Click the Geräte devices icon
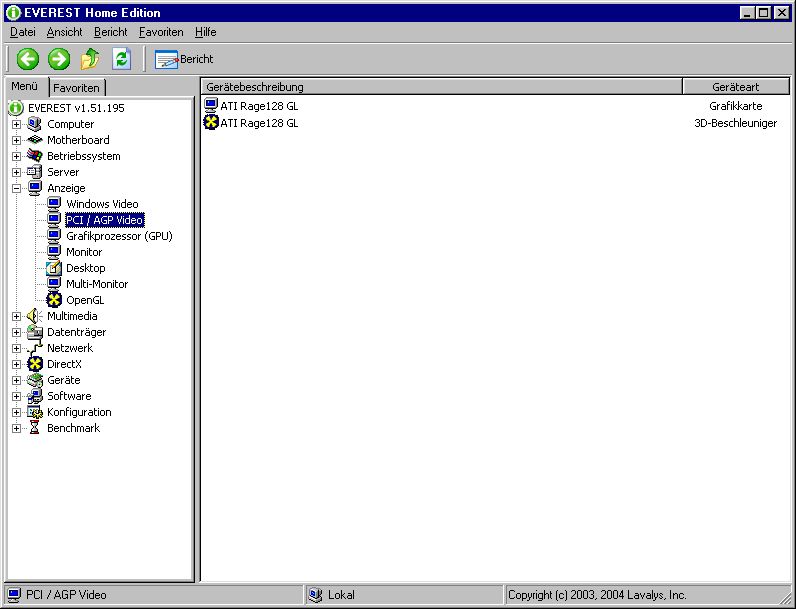 35,380
